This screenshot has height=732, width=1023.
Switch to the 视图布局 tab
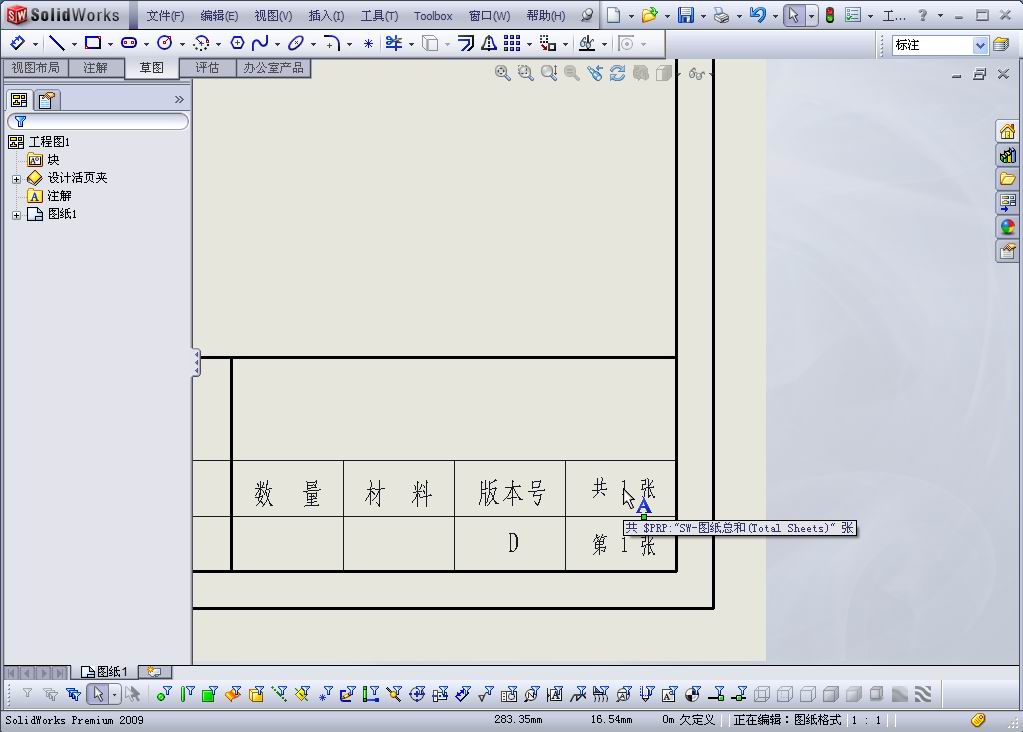(35, 68)
